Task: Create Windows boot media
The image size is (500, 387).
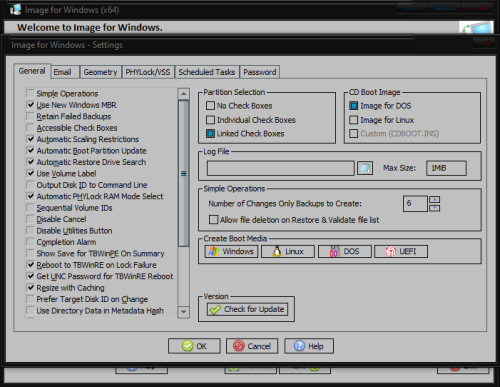Action: click(x=231, y=251)
